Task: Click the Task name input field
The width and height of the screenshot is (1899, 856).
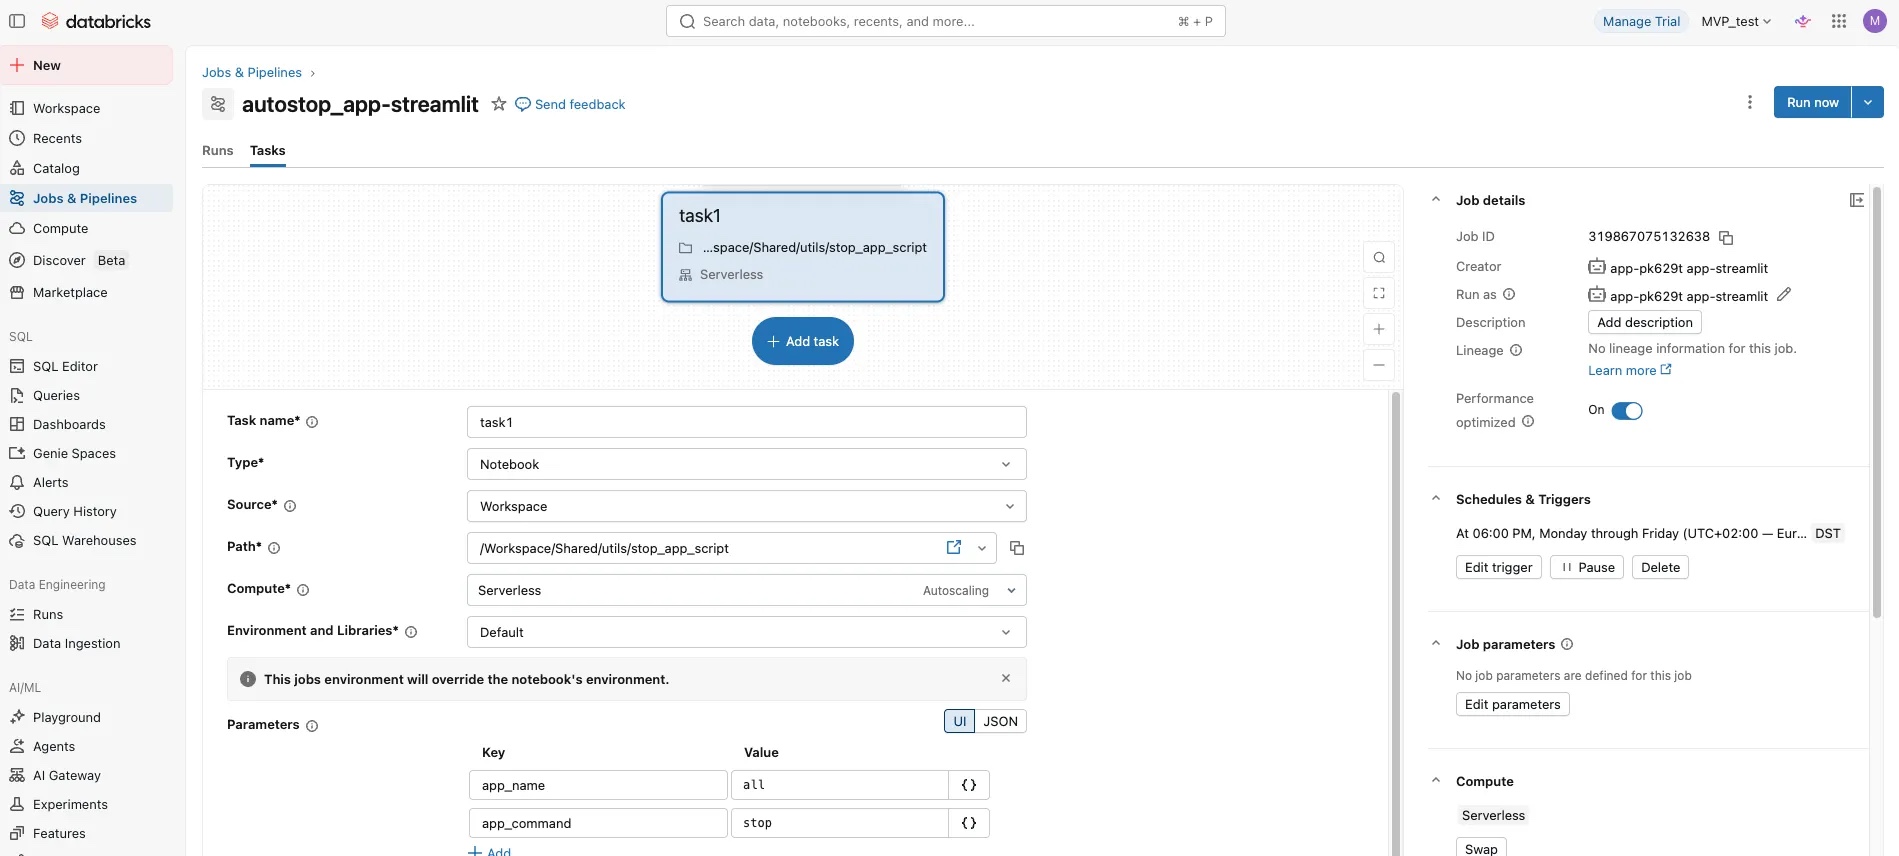Action: click(x=746, y=422)
